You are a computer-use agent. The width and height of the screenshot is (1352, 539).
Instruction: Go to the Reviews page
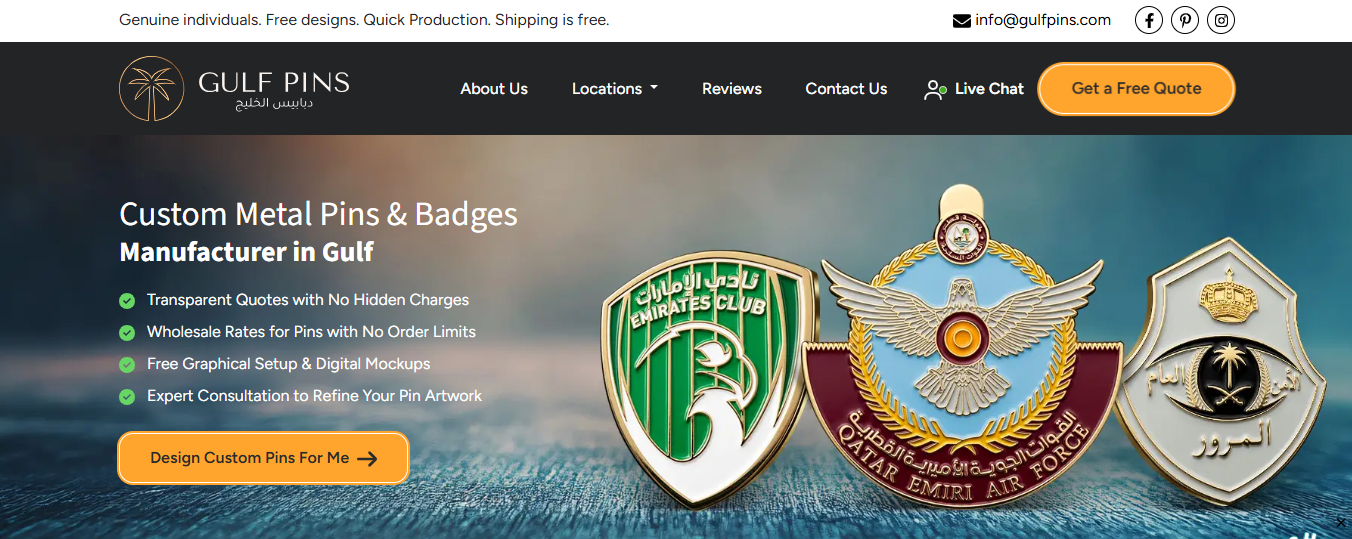tap(732, 88)
